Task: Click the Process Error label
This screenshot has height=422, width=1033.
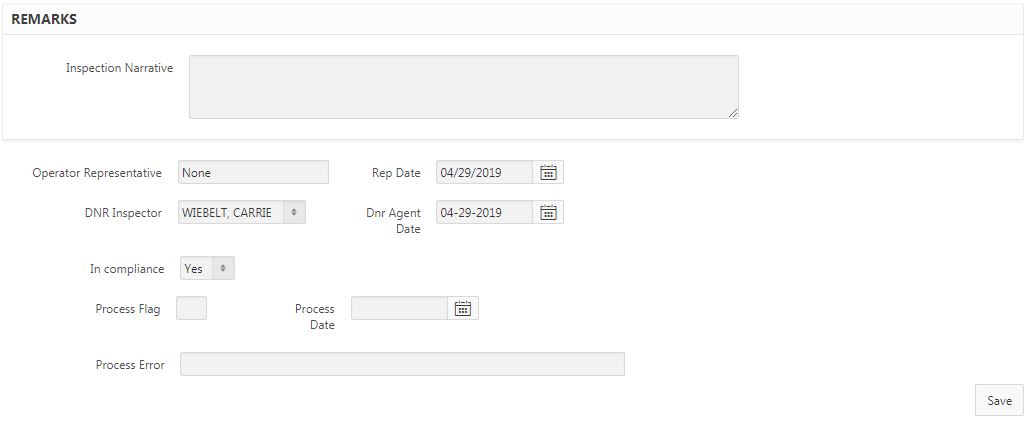Action: click(x=130, y=365)
